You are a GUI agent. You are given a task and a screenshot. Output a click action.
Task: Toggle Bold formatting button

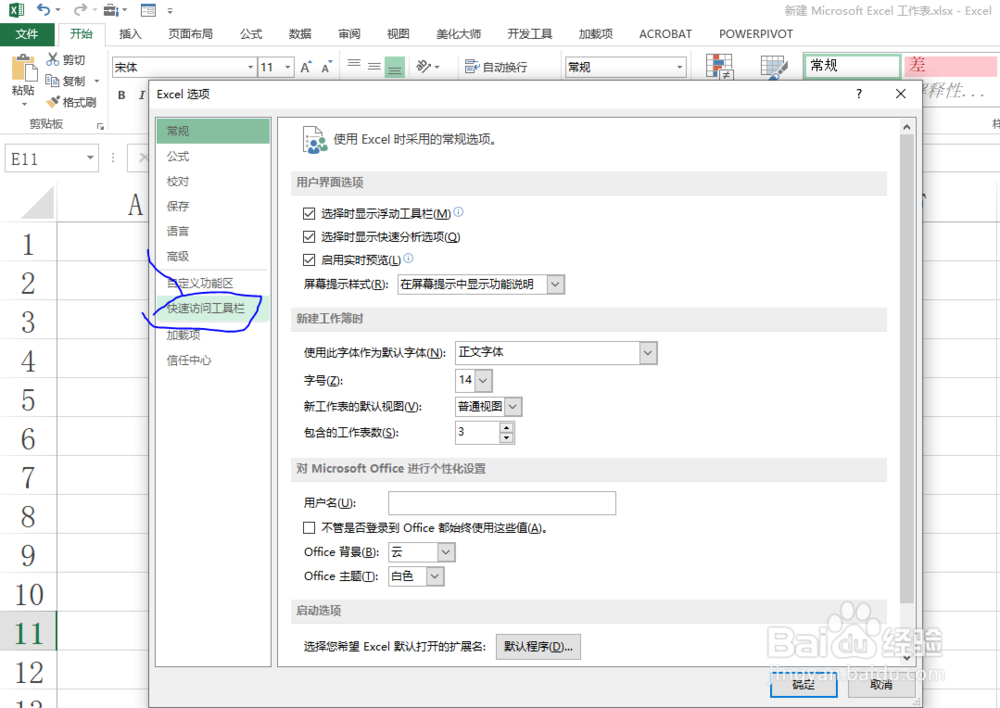click(121, 95)
